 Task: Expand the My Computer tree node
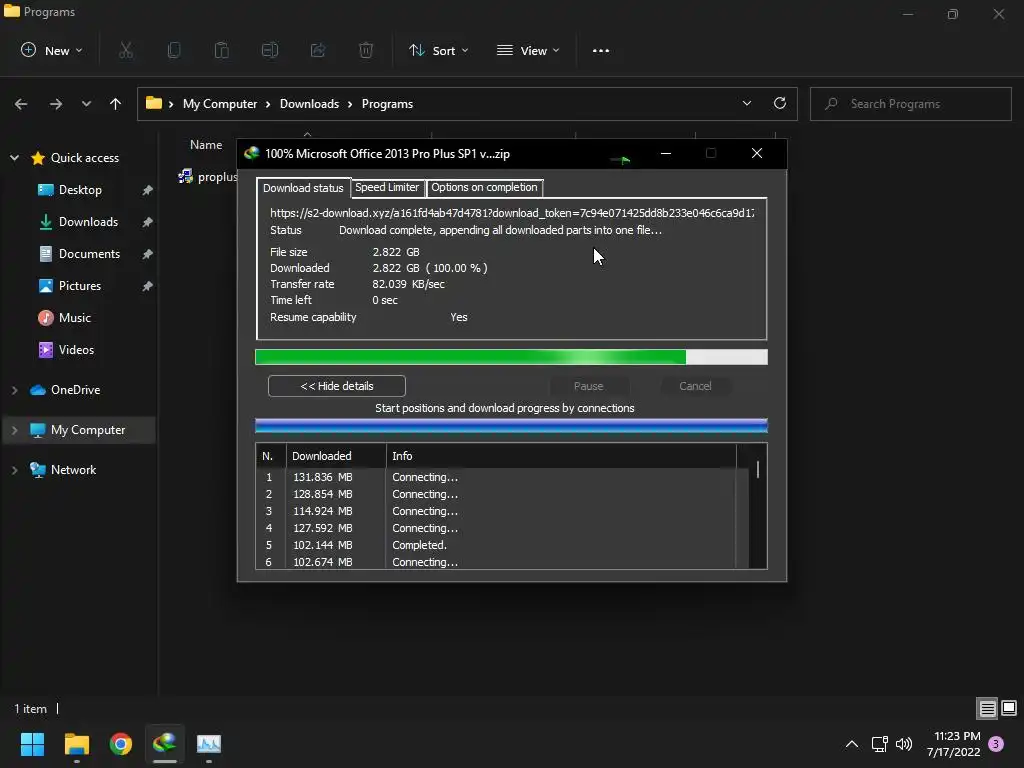pos(14,430)
